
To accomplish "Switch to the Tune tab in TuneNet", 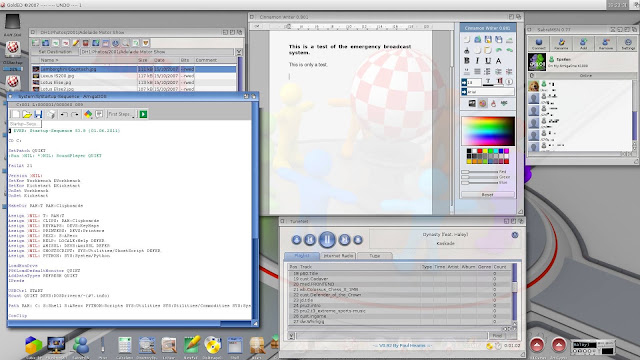I will click(375, 256).
